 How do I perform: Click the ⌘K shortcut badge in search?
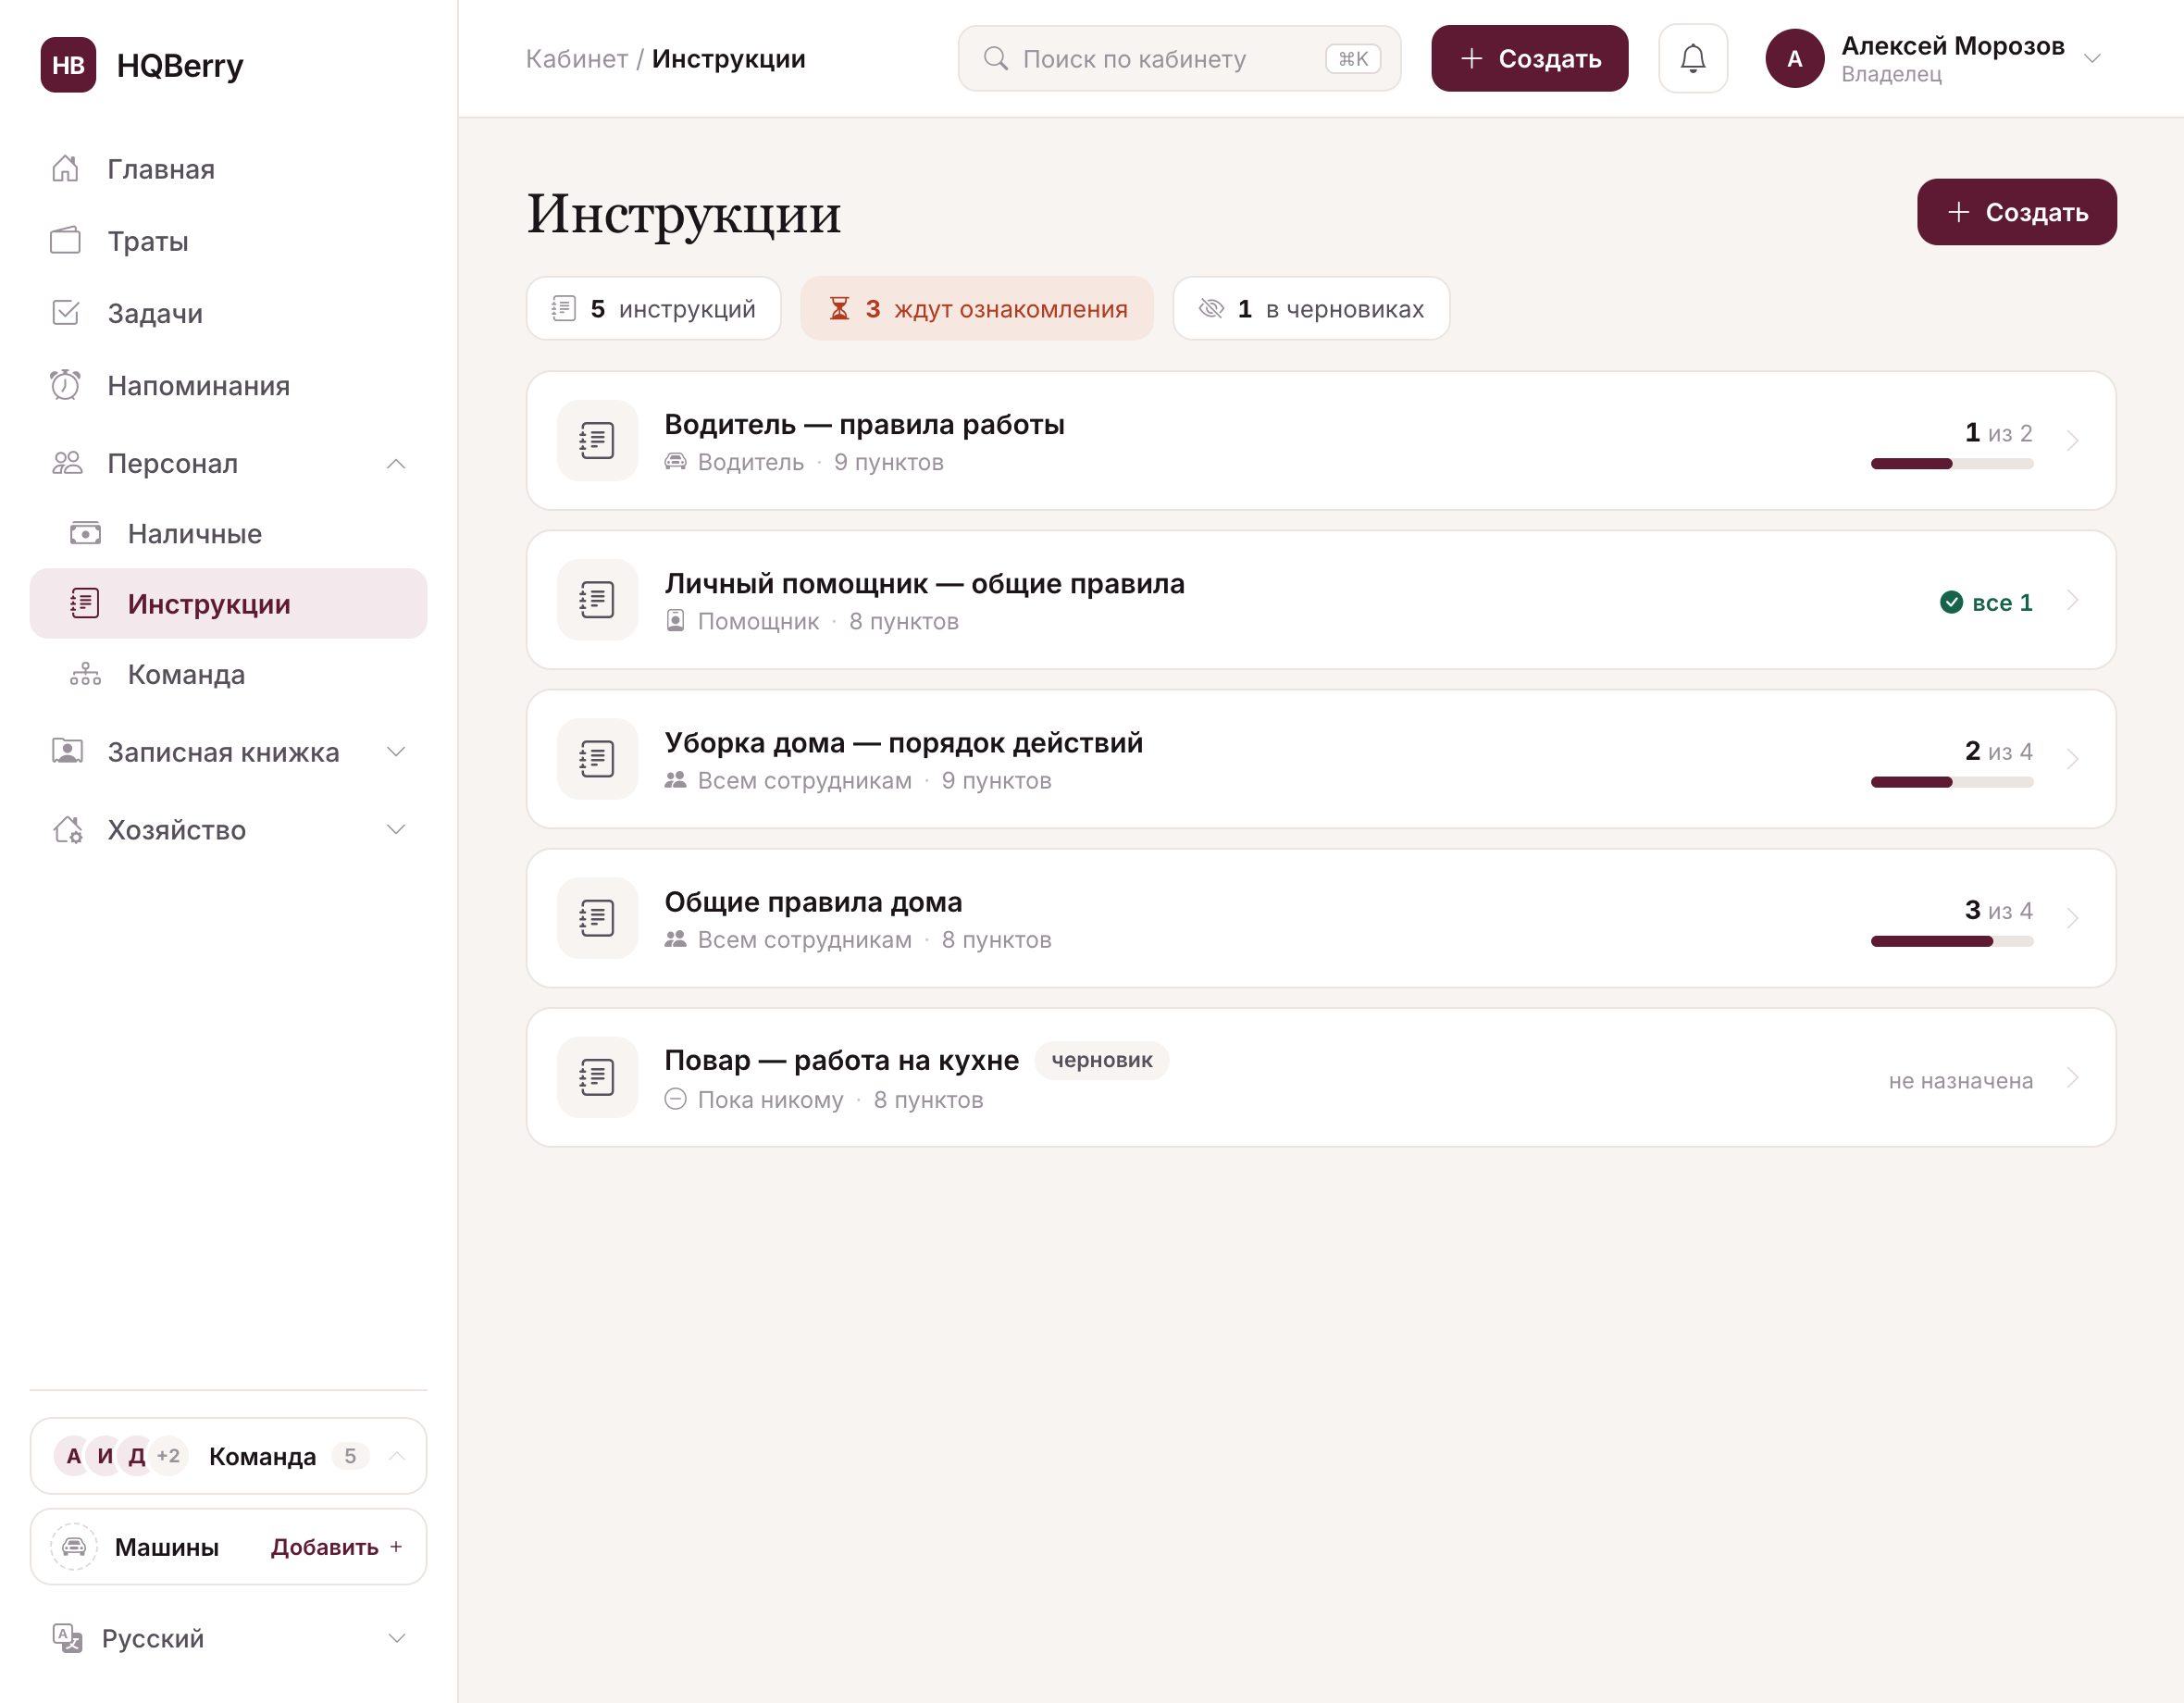pyautogui.click(x=1352, y=59)
